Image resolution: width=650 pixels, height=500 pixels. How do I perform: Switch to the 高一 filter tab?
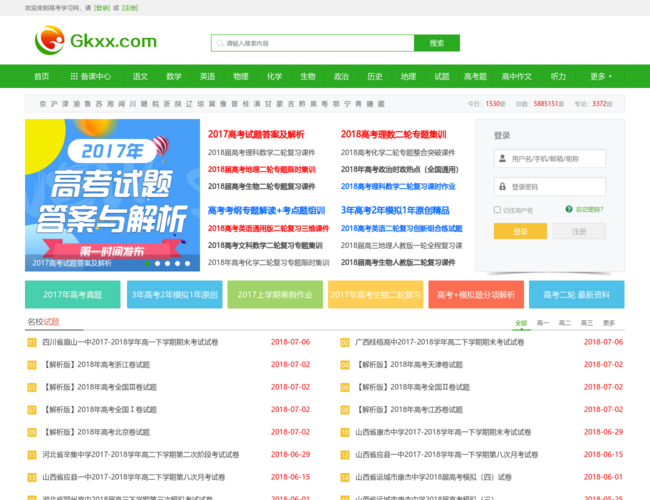[x=543, y=323]
